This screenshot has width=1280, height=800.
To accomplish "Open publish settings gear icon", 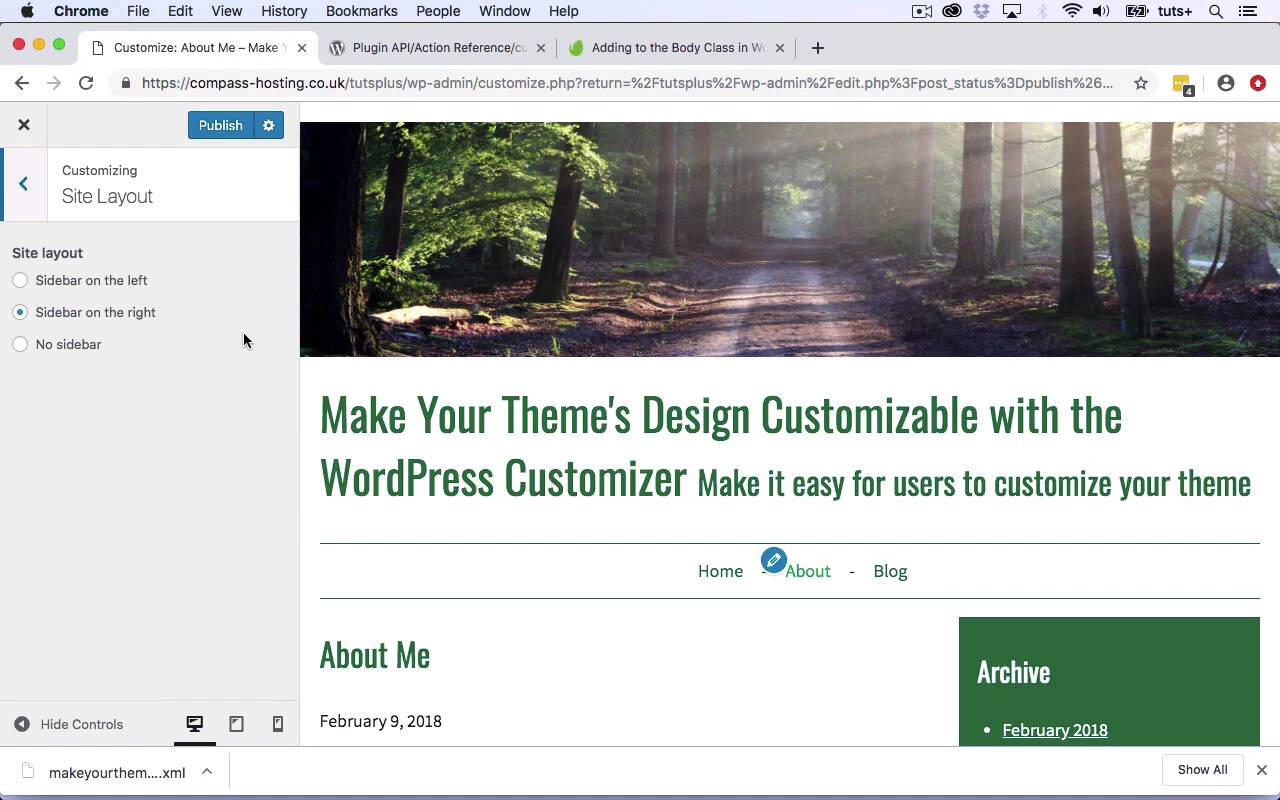I will (268, 125).
